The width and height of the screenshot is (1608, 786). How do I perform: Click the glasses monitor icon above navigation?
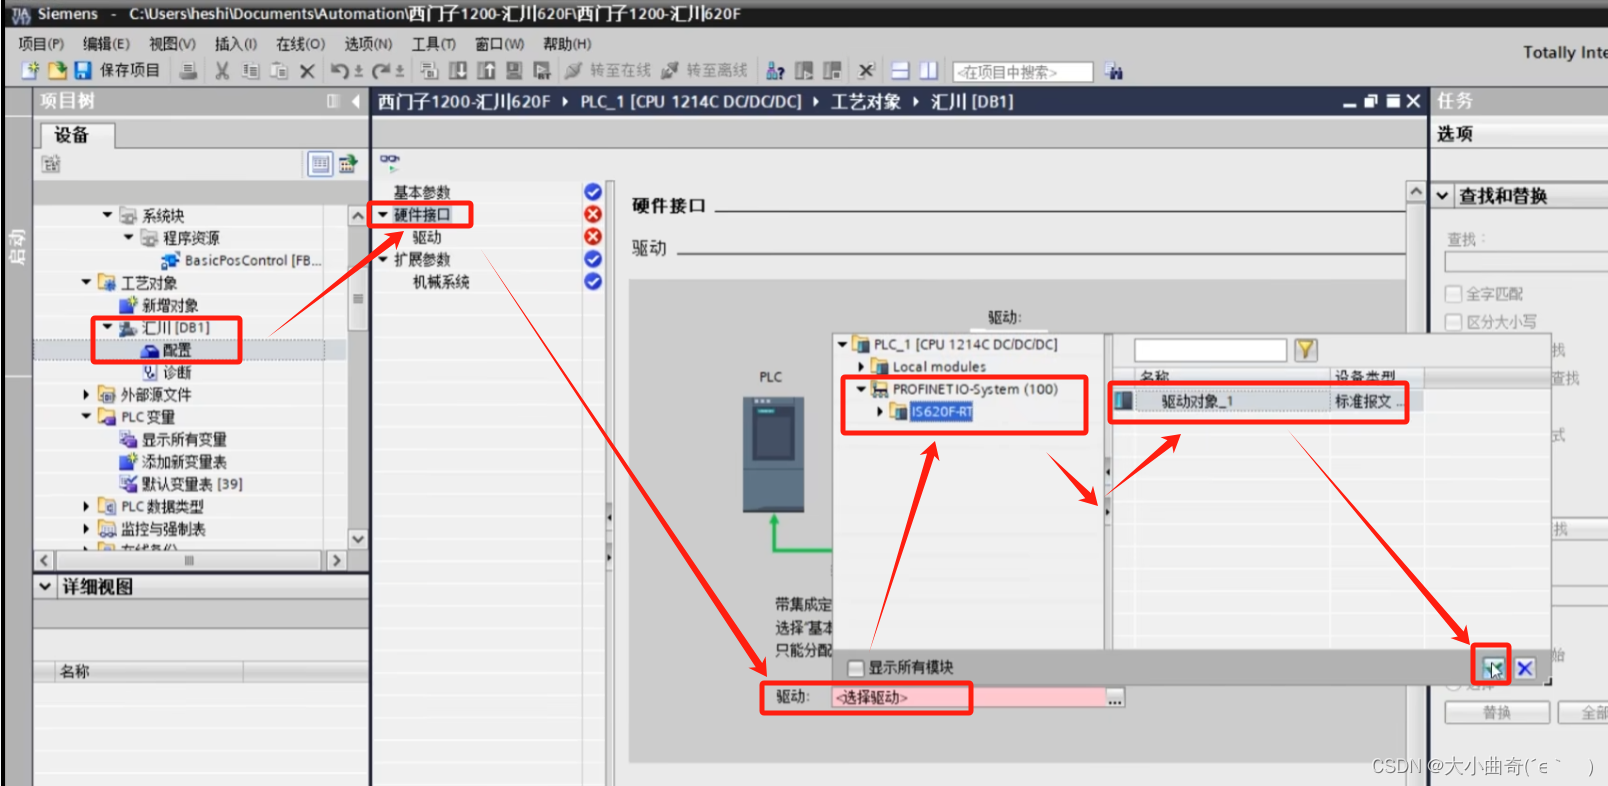click(389, 161)
